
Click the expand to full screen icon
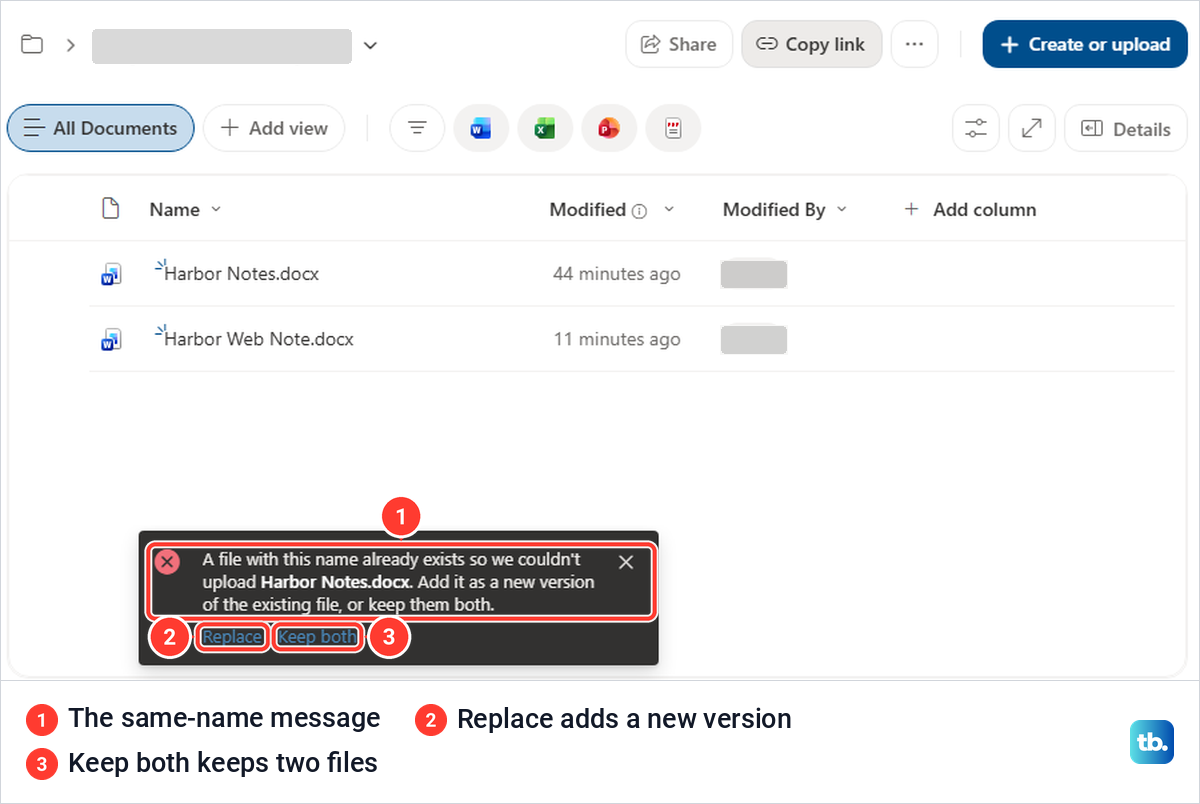pos(1031,128)
